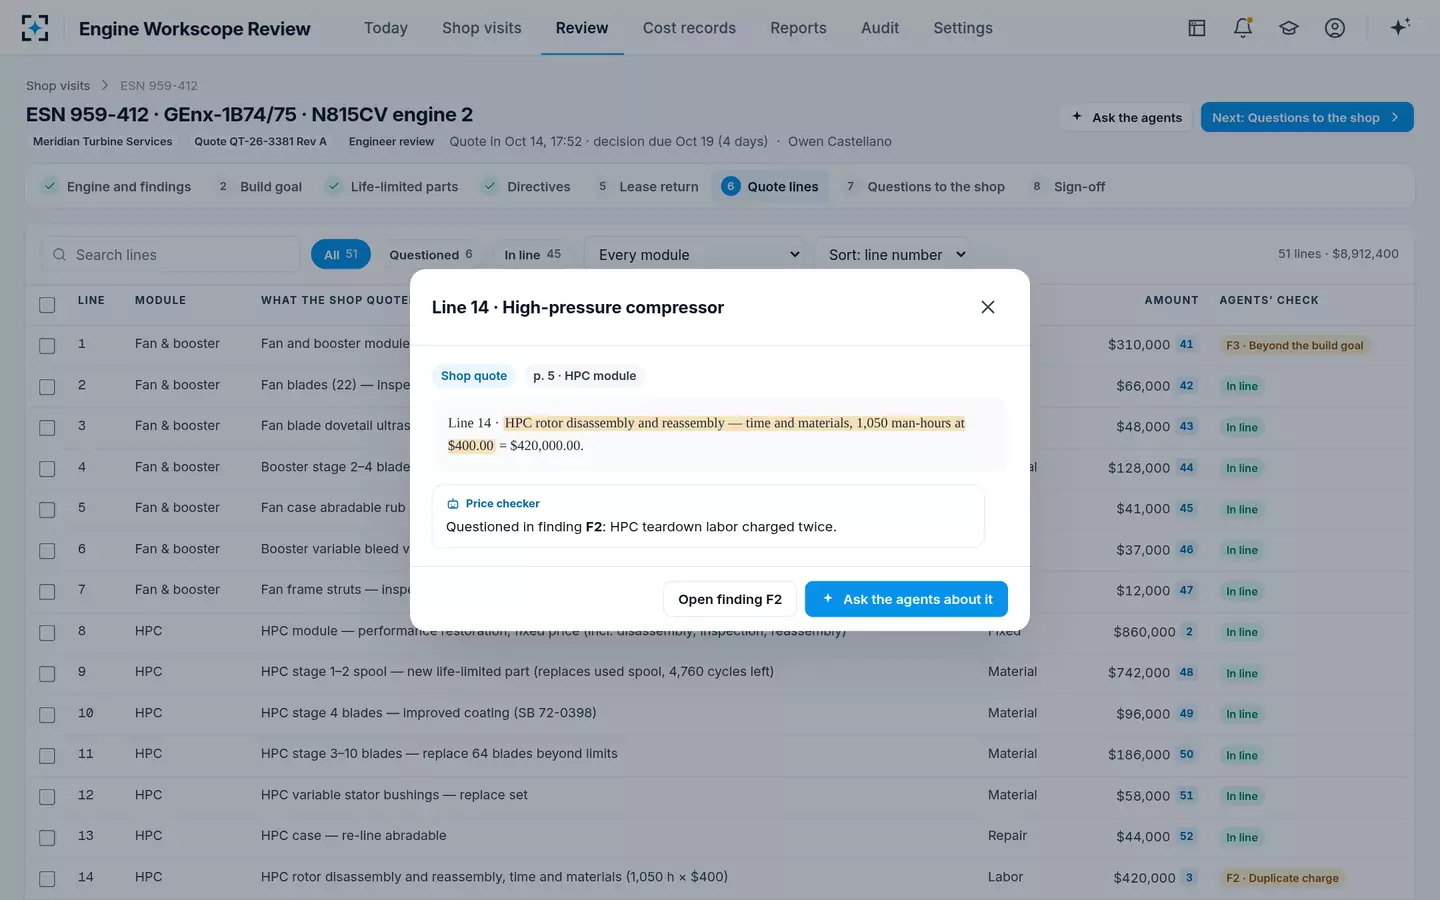Viewport: 1440px width, 900px height.
Task: Click the F2 · Duplicate charge chip
Action: tap(1283, 878)
